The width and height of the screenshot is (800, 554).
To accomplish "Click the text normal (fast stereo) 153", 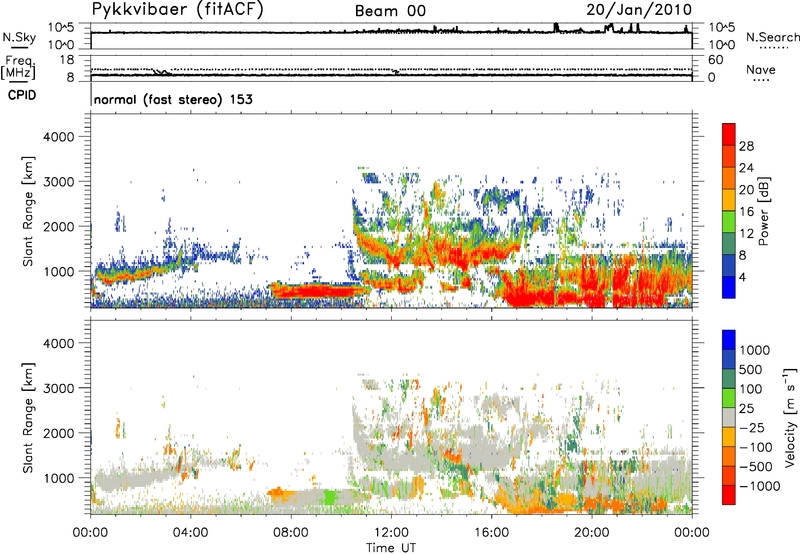I will pos(173,99).
